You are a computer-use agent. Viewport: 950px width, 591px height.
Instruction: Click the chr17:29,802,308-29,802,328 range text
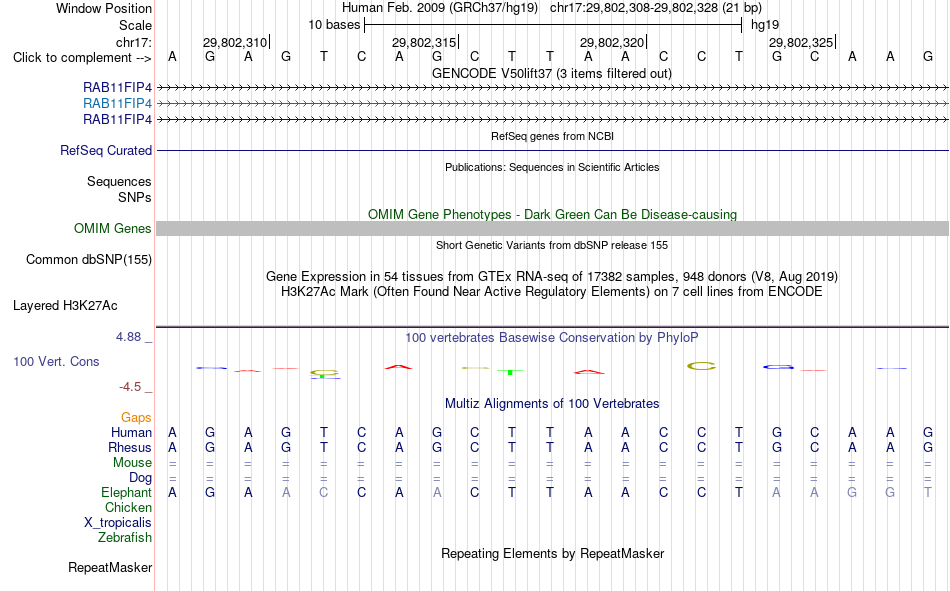(656, 8)
